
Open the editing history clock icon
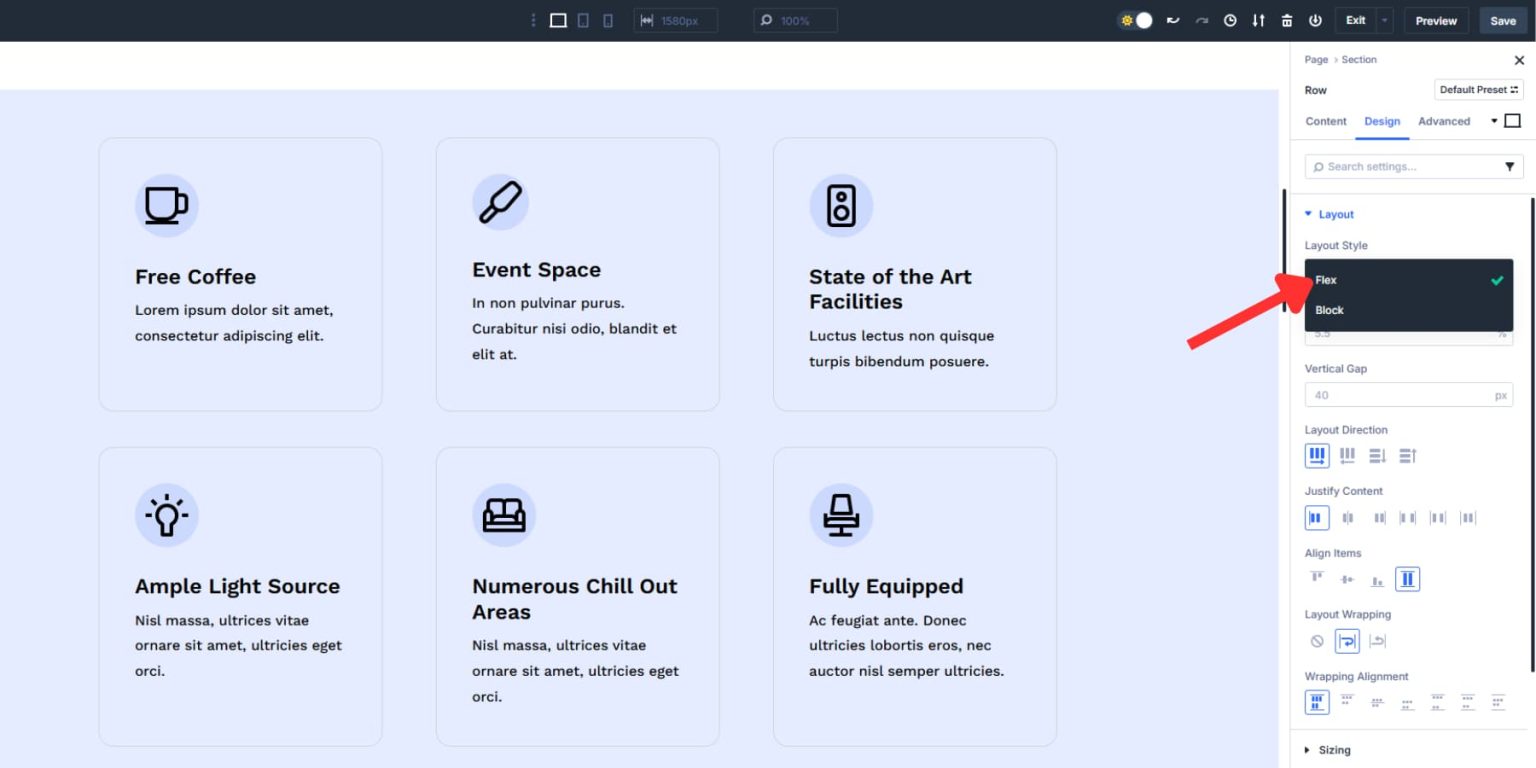[1230, 20]
